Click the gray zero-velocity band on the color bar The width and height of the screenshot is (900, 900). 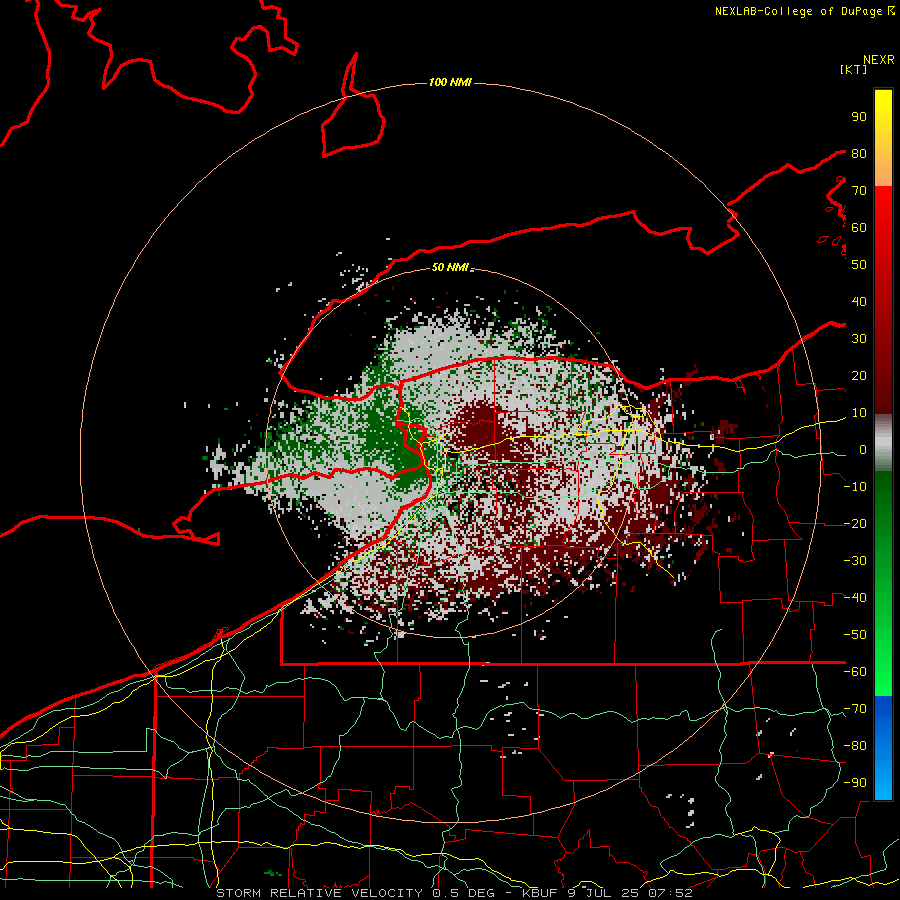pos(883,443)
